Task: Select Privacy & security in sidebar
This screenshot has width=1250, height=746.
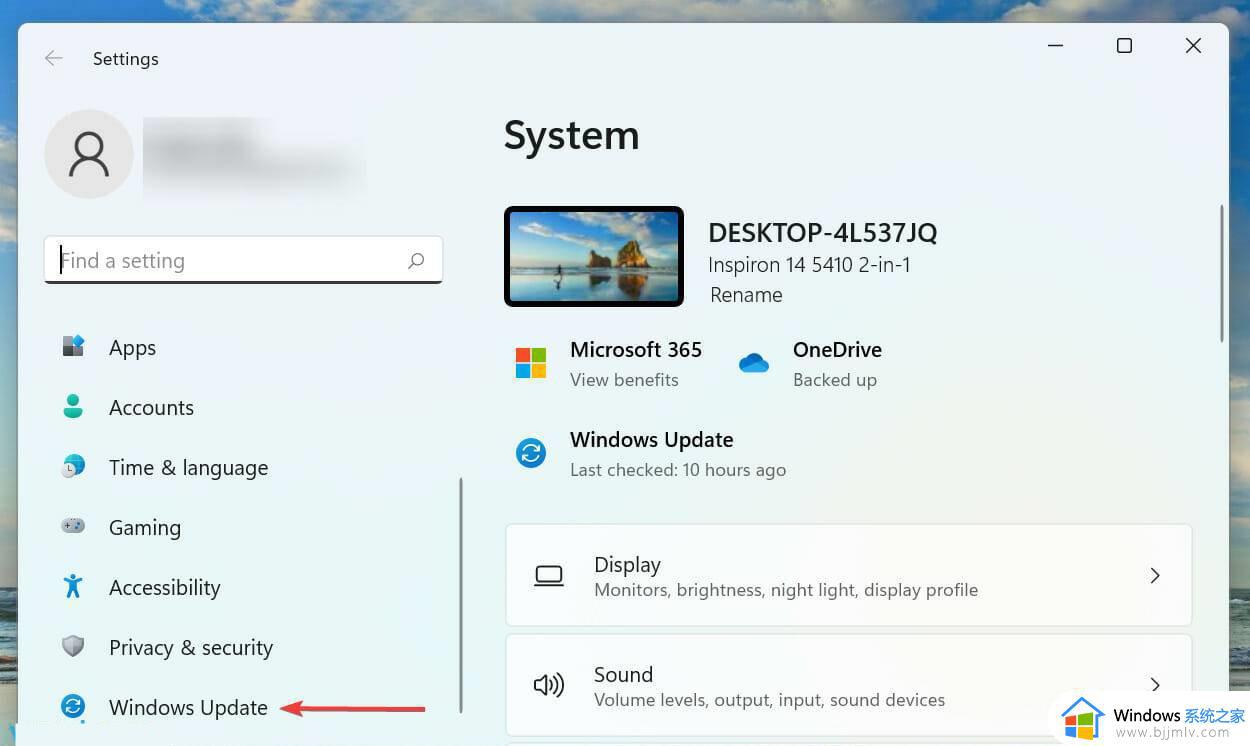Action: point(190,647)
